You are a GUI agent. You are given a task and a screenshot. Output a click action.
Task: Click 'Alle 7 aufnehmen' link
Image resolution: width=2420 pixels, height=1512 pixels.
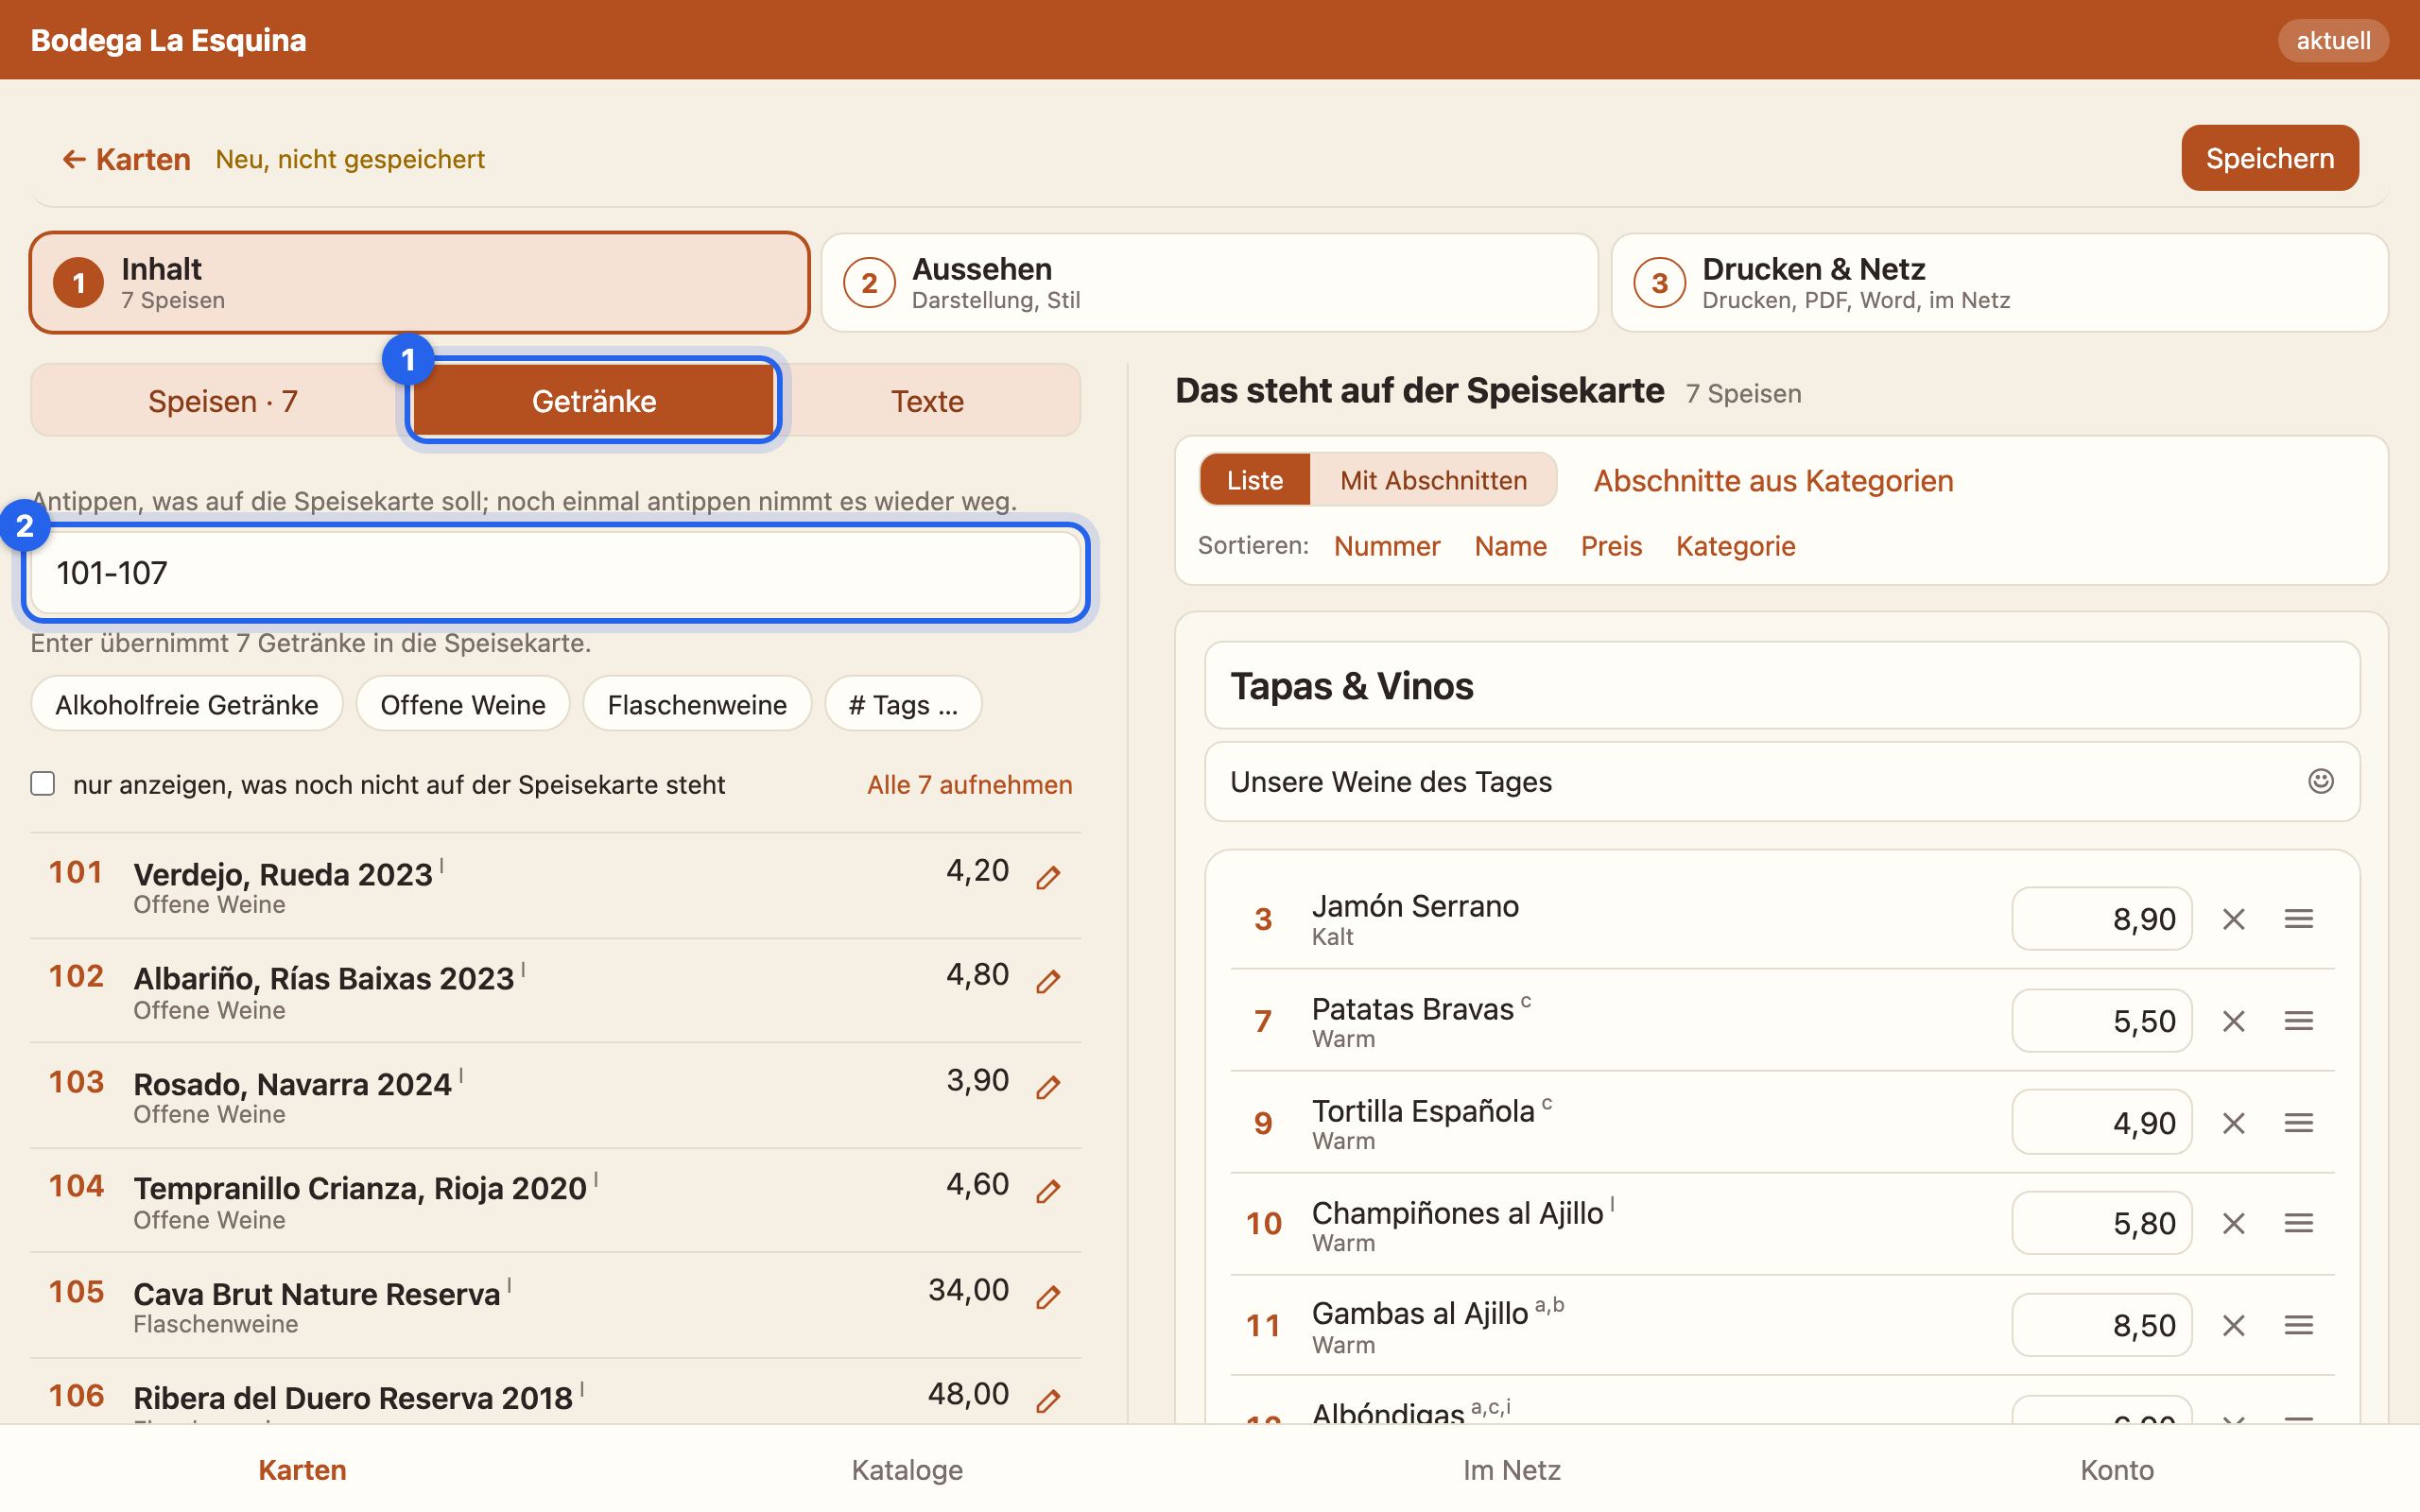tap(969, 785)
